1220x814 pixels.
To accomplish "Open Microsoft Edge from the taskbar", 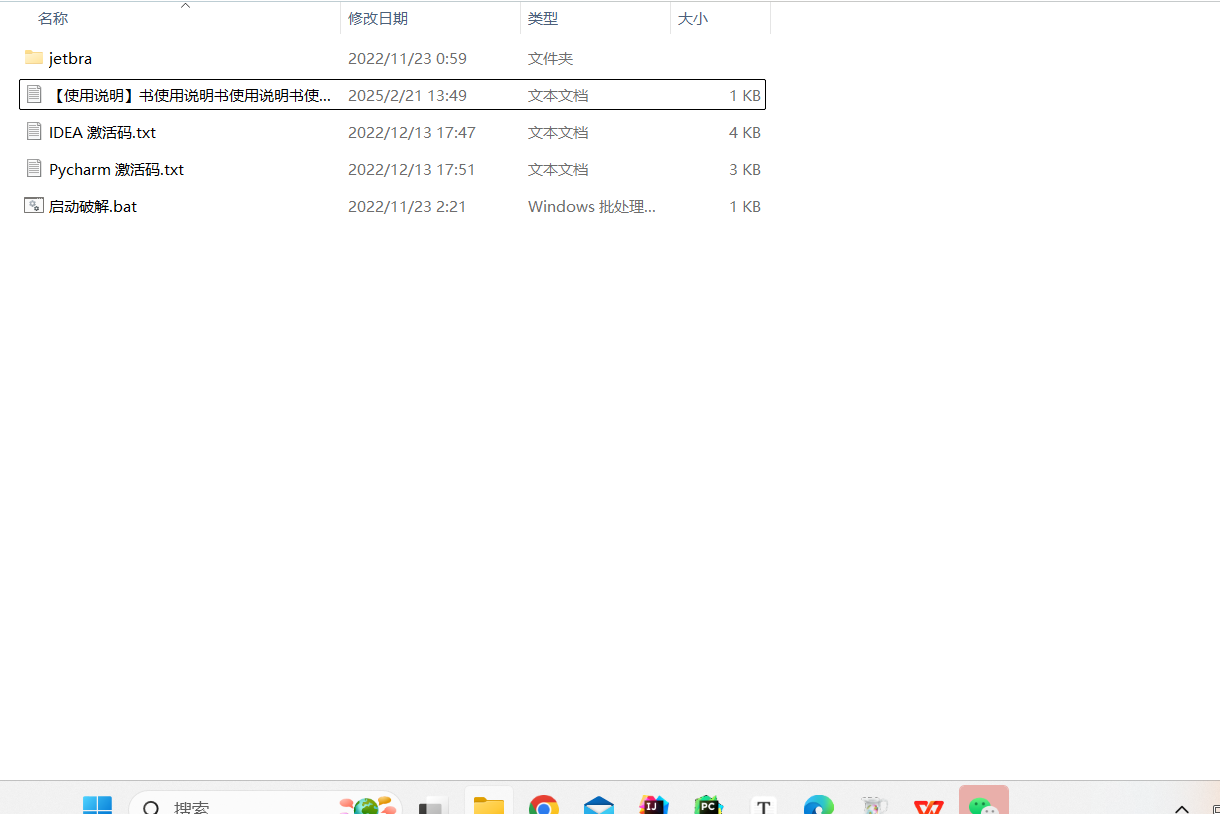I will point(819,806).
